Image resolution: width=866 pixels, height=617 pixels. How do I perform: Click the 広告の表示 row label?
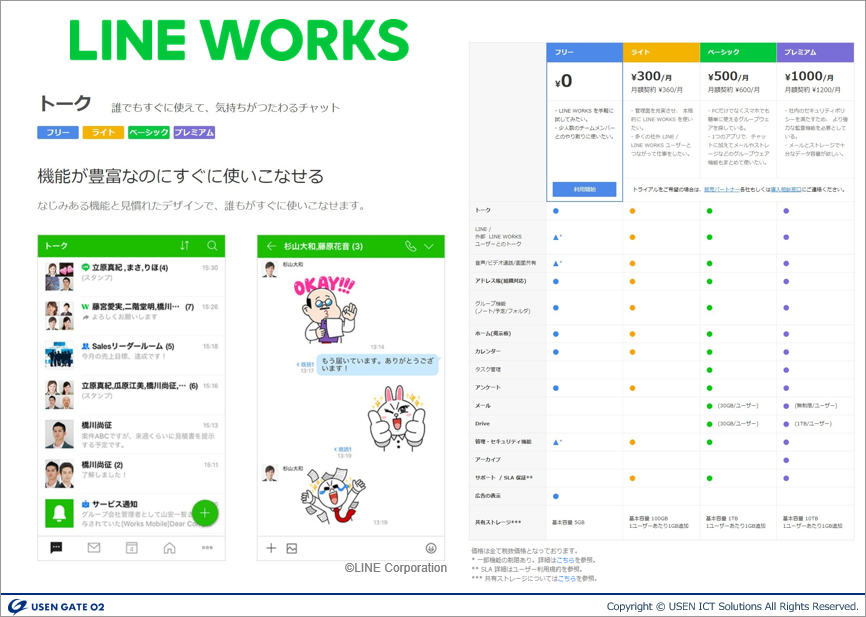pos(488,496)
